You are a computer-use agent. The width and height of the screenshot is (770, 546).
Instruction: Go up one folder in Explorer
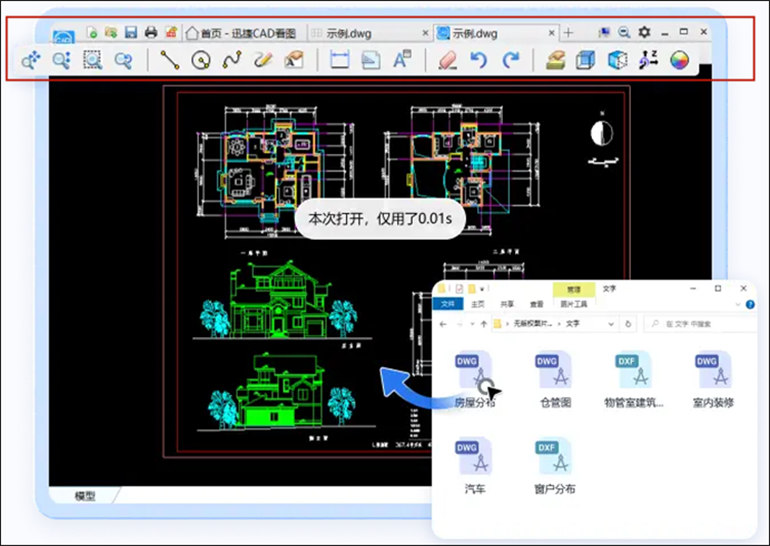click(484, 324)
